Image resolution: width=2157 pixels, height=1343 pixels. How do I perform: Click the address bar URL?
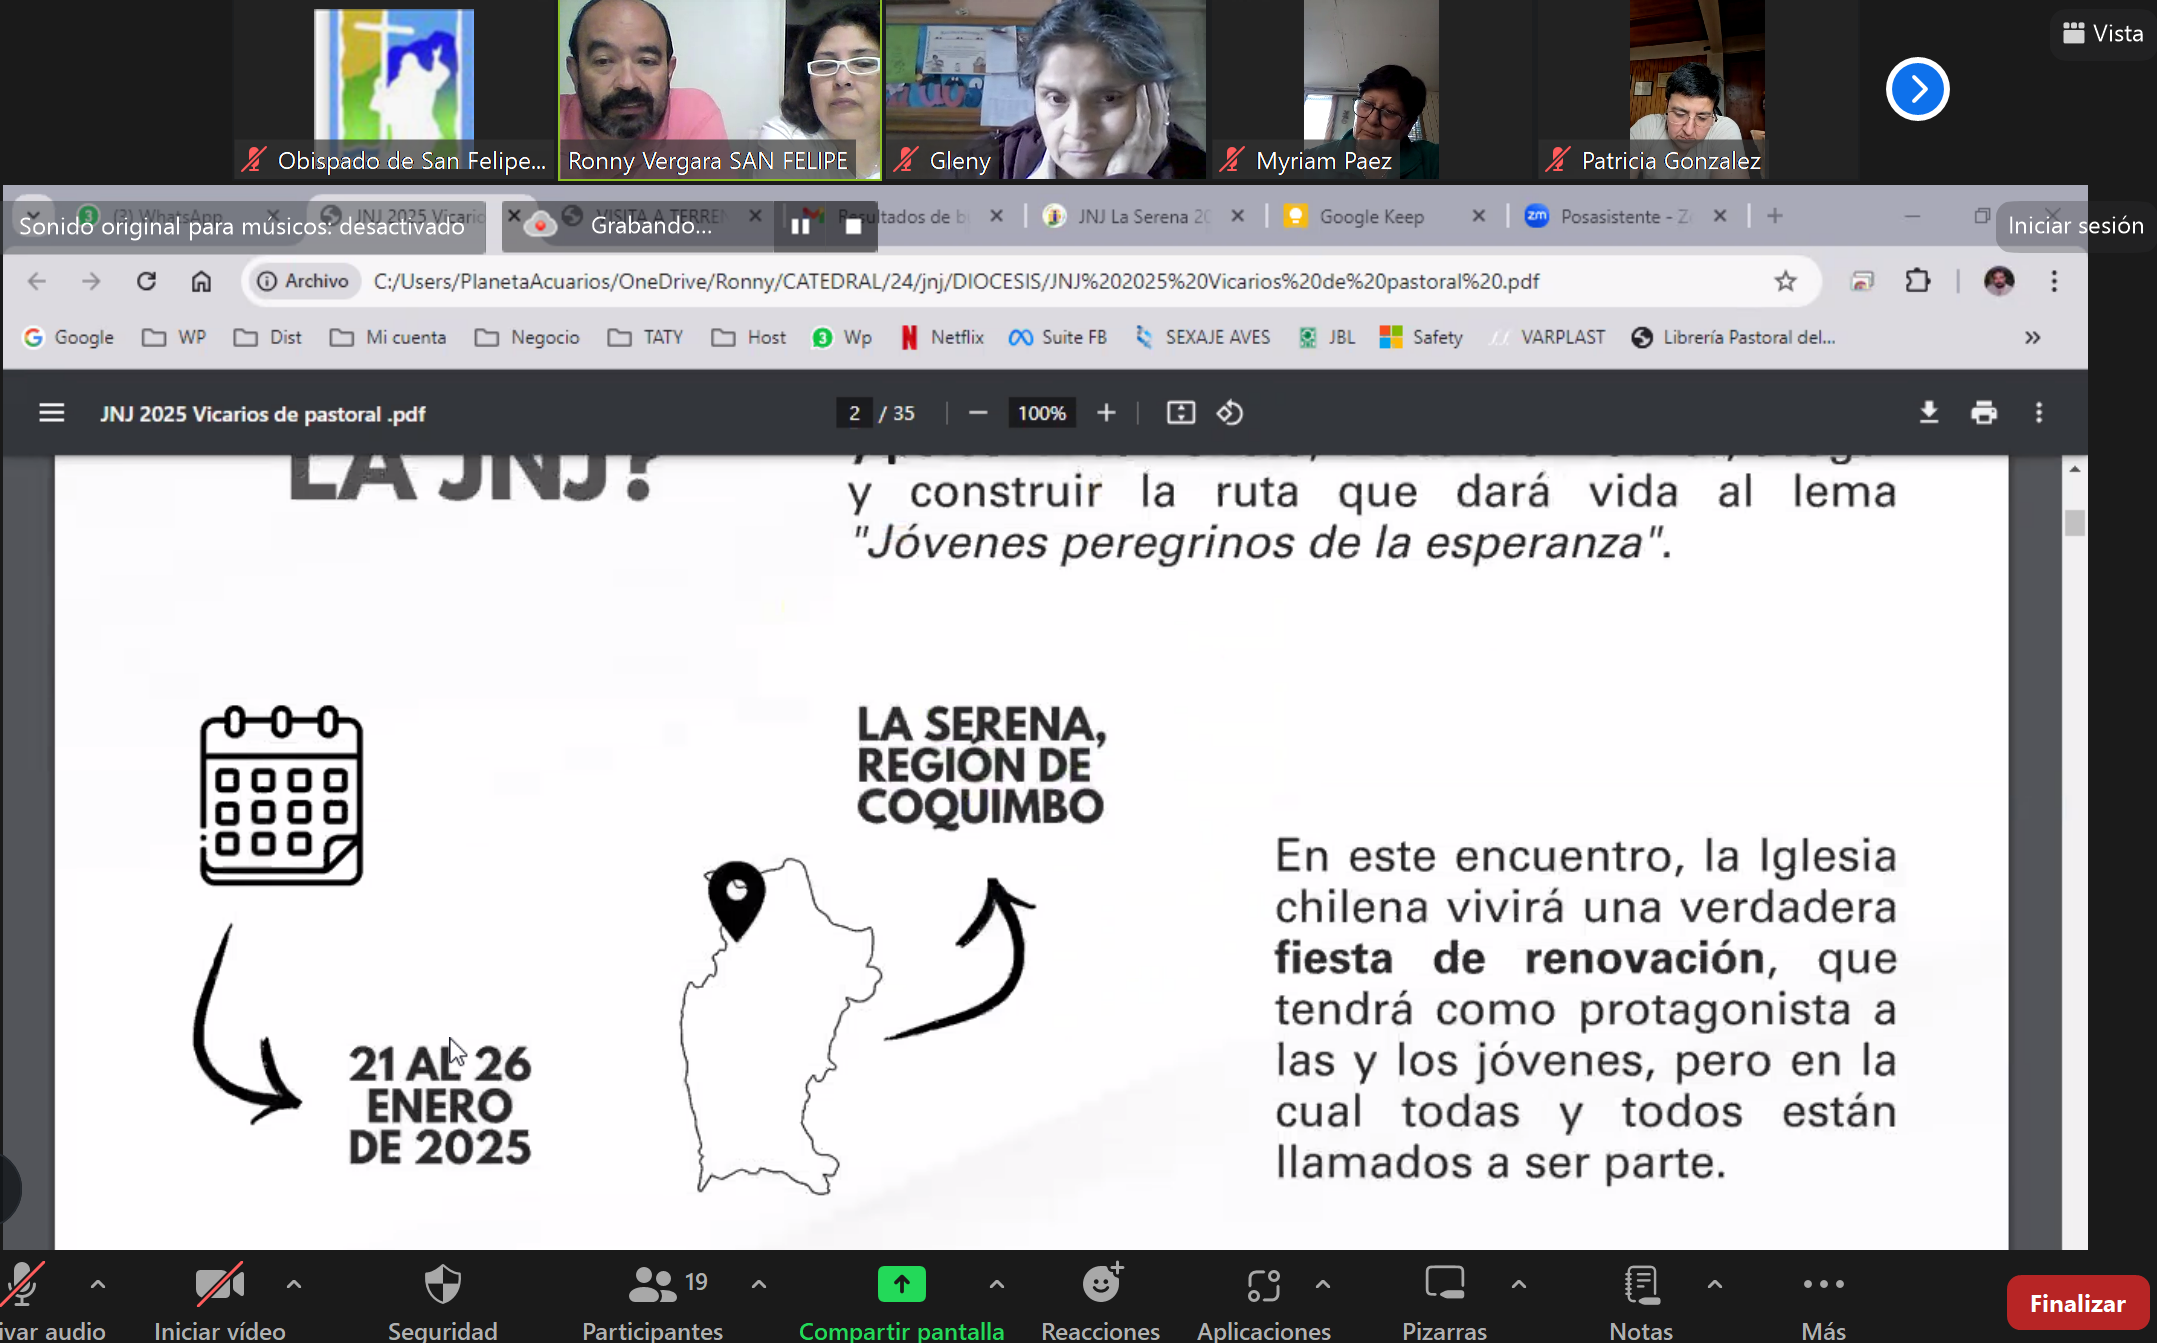coord(956,281)
